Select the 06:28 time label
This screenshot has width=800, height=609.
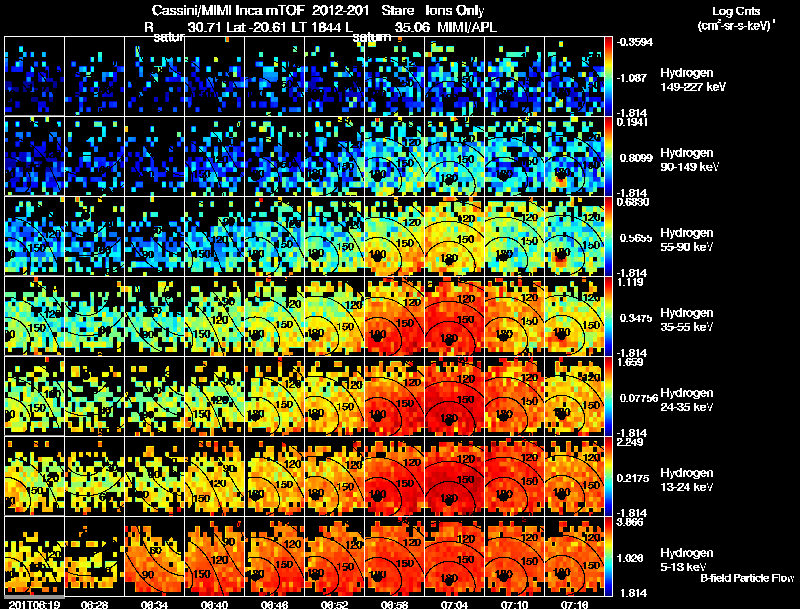pos(94,604)
